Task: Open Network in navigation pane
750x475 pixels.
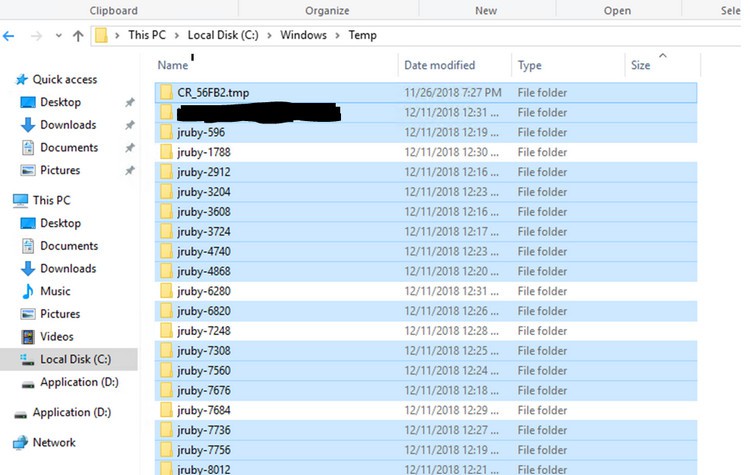Action: pyautogui.click(x=54, y=442)
